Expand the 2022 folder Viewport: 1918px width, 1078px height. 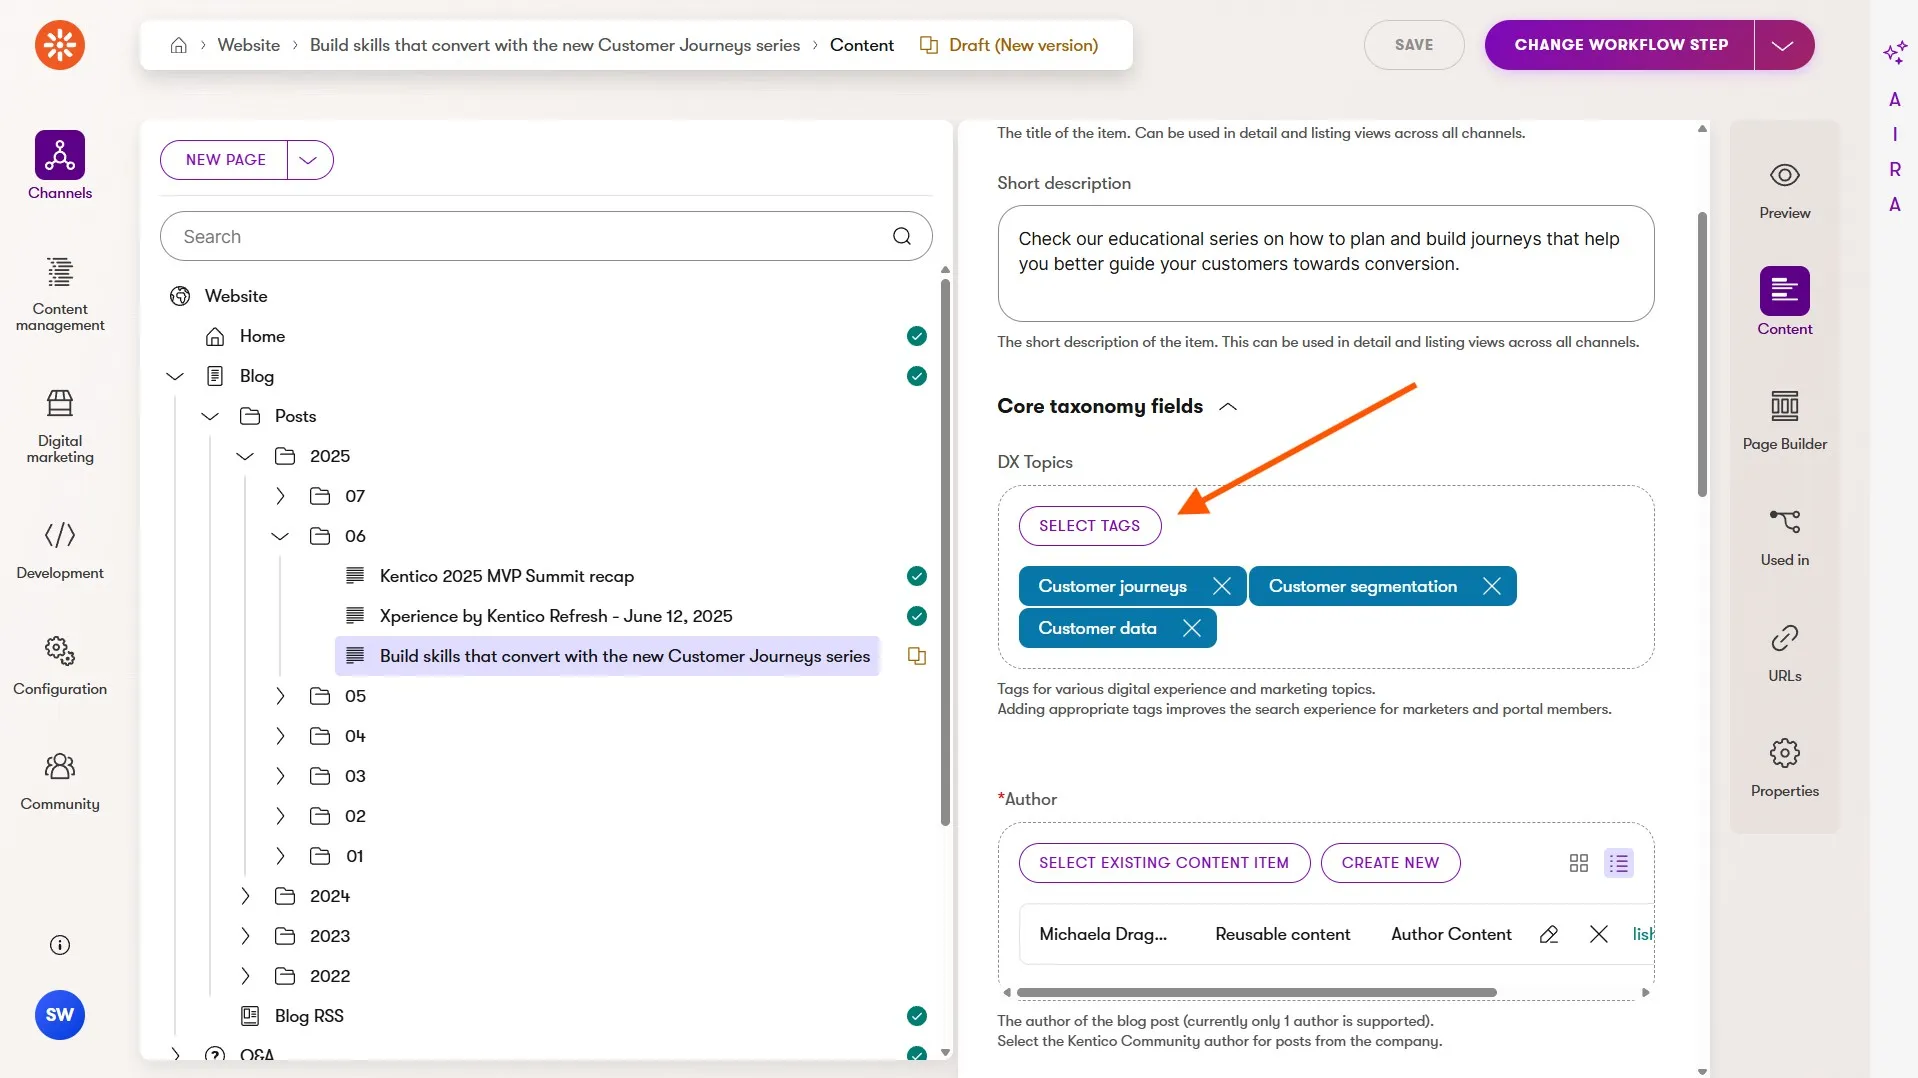tap(245, 976)
